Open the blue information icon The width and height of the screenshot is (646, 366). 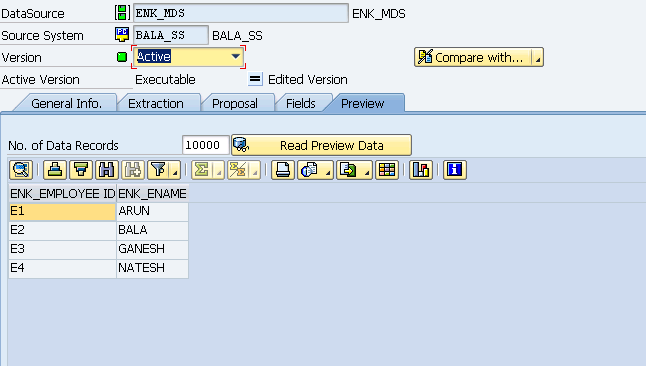click(x=455, y=170)
